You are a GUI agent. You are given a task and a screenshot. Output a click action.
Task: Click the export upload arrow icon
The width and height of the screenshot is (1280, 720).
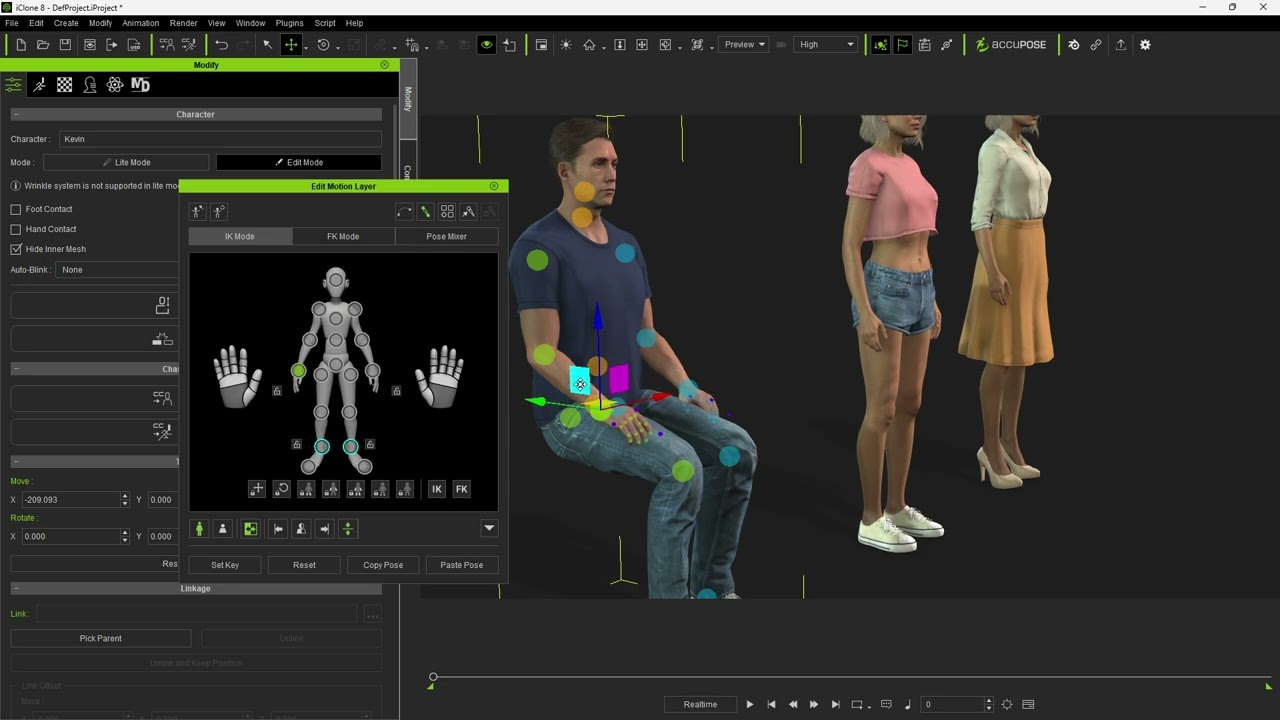(1120, 45)
